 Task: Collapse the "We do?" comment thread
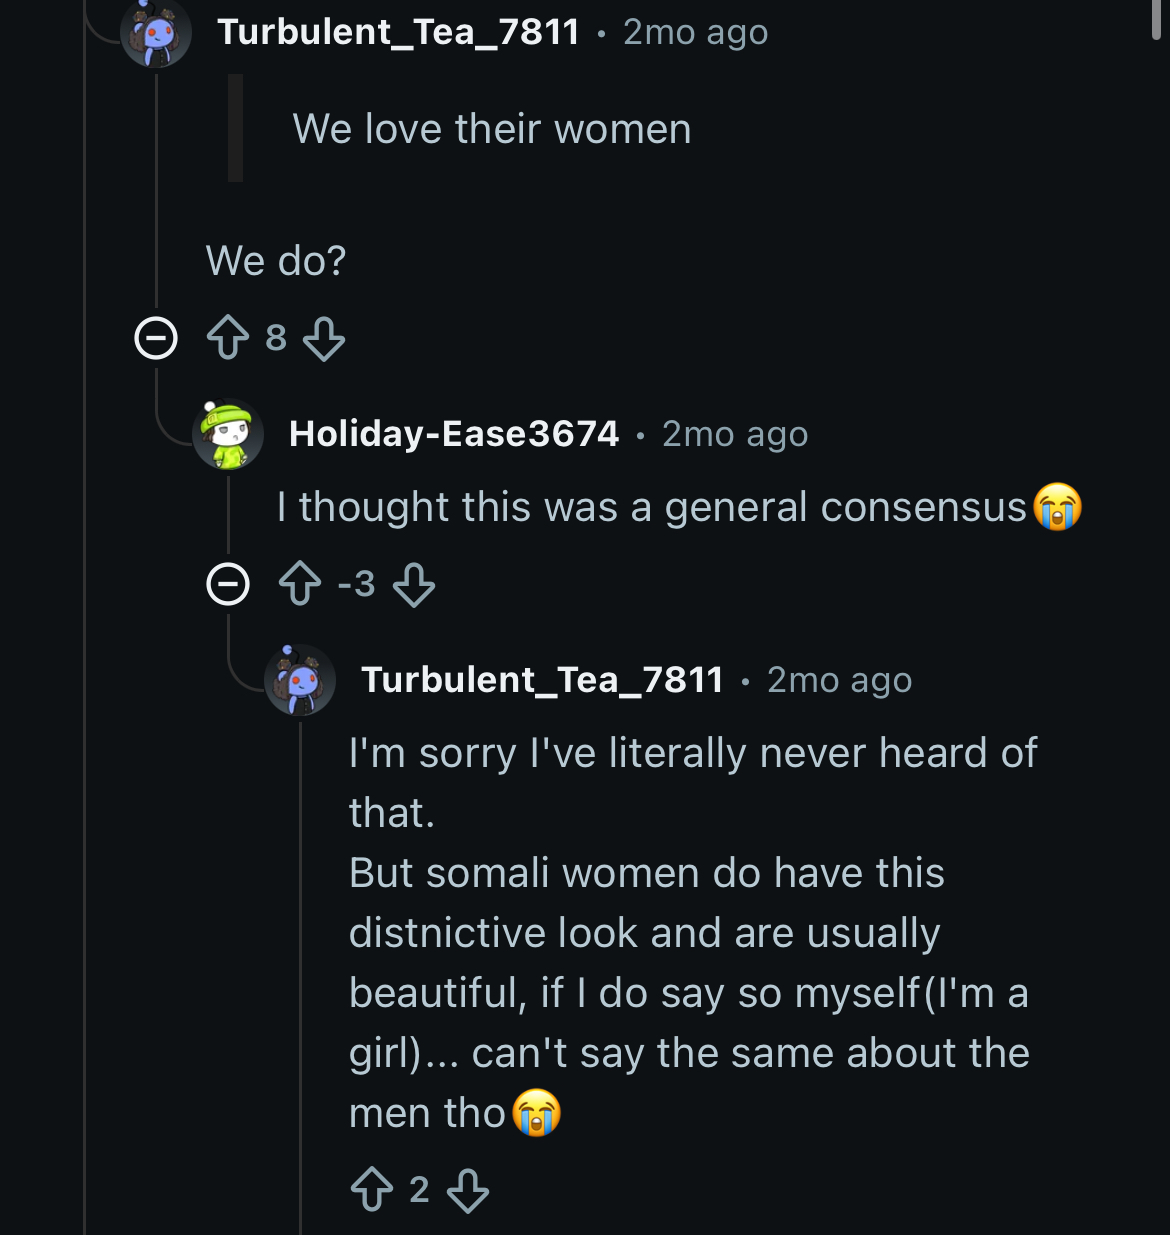pyautogui.click(x=156, y=338)
